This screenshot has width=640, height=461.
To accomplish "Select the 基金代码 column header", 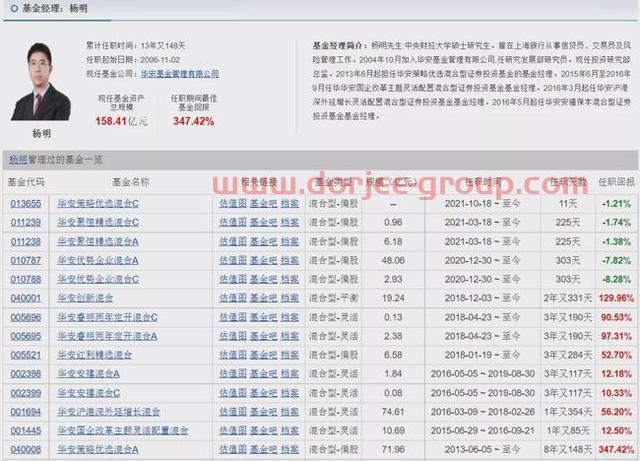I will point(26,182).
